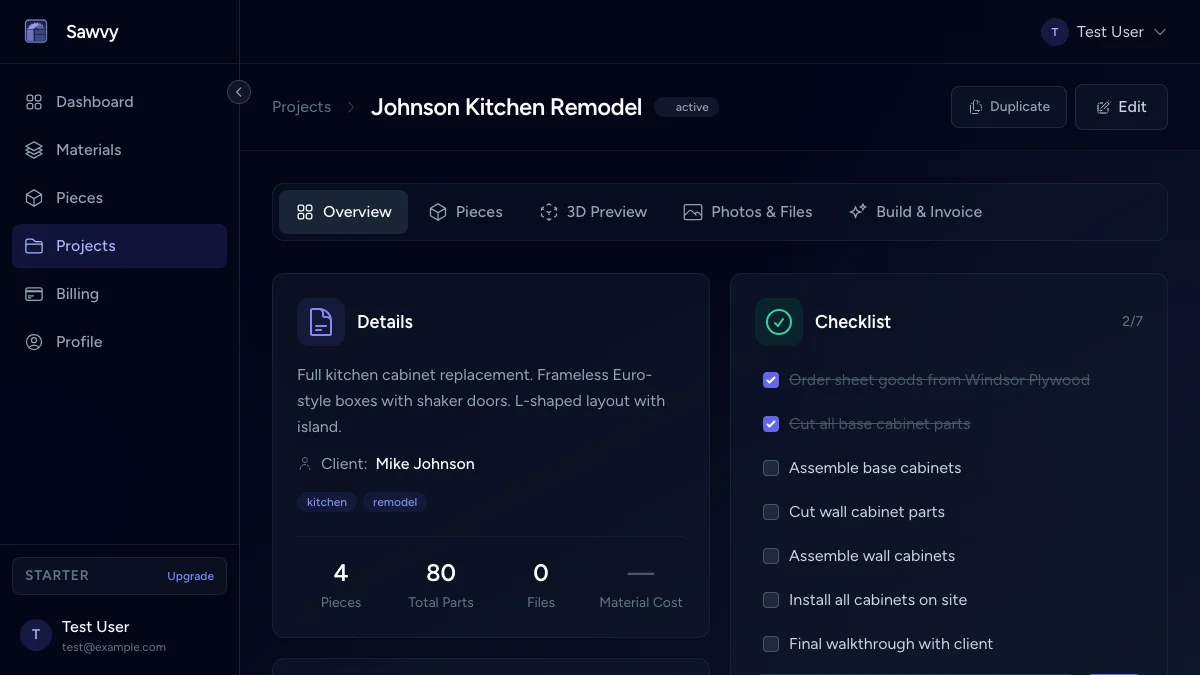Open the Build & Invoice tab

915,212
